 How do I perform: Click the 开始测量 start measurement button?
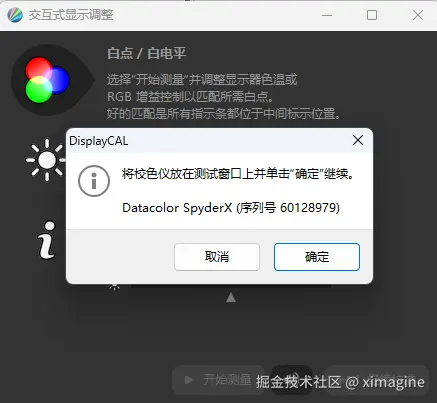click(219, 380)
